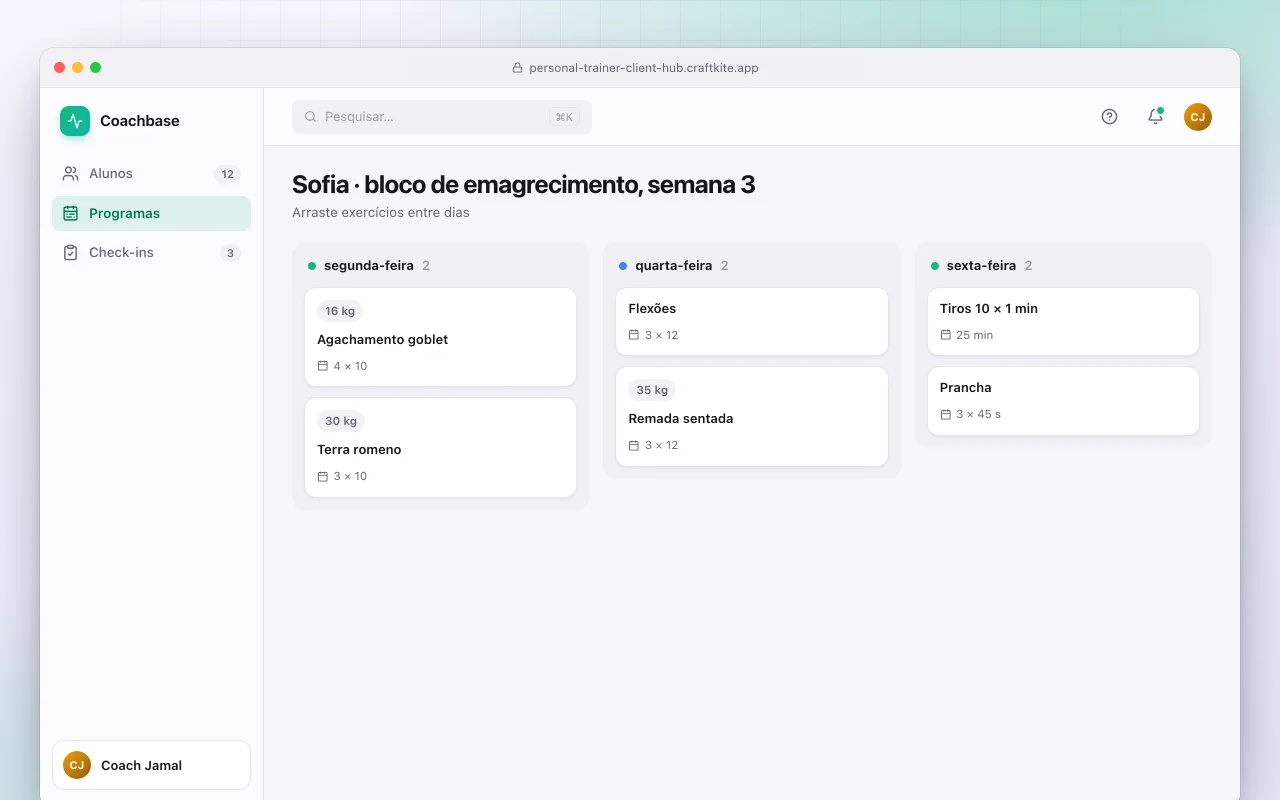This screenshot has height=800, width=1280.
Task: Click the calendar icon beside 25 min
Action: (945, 335)
